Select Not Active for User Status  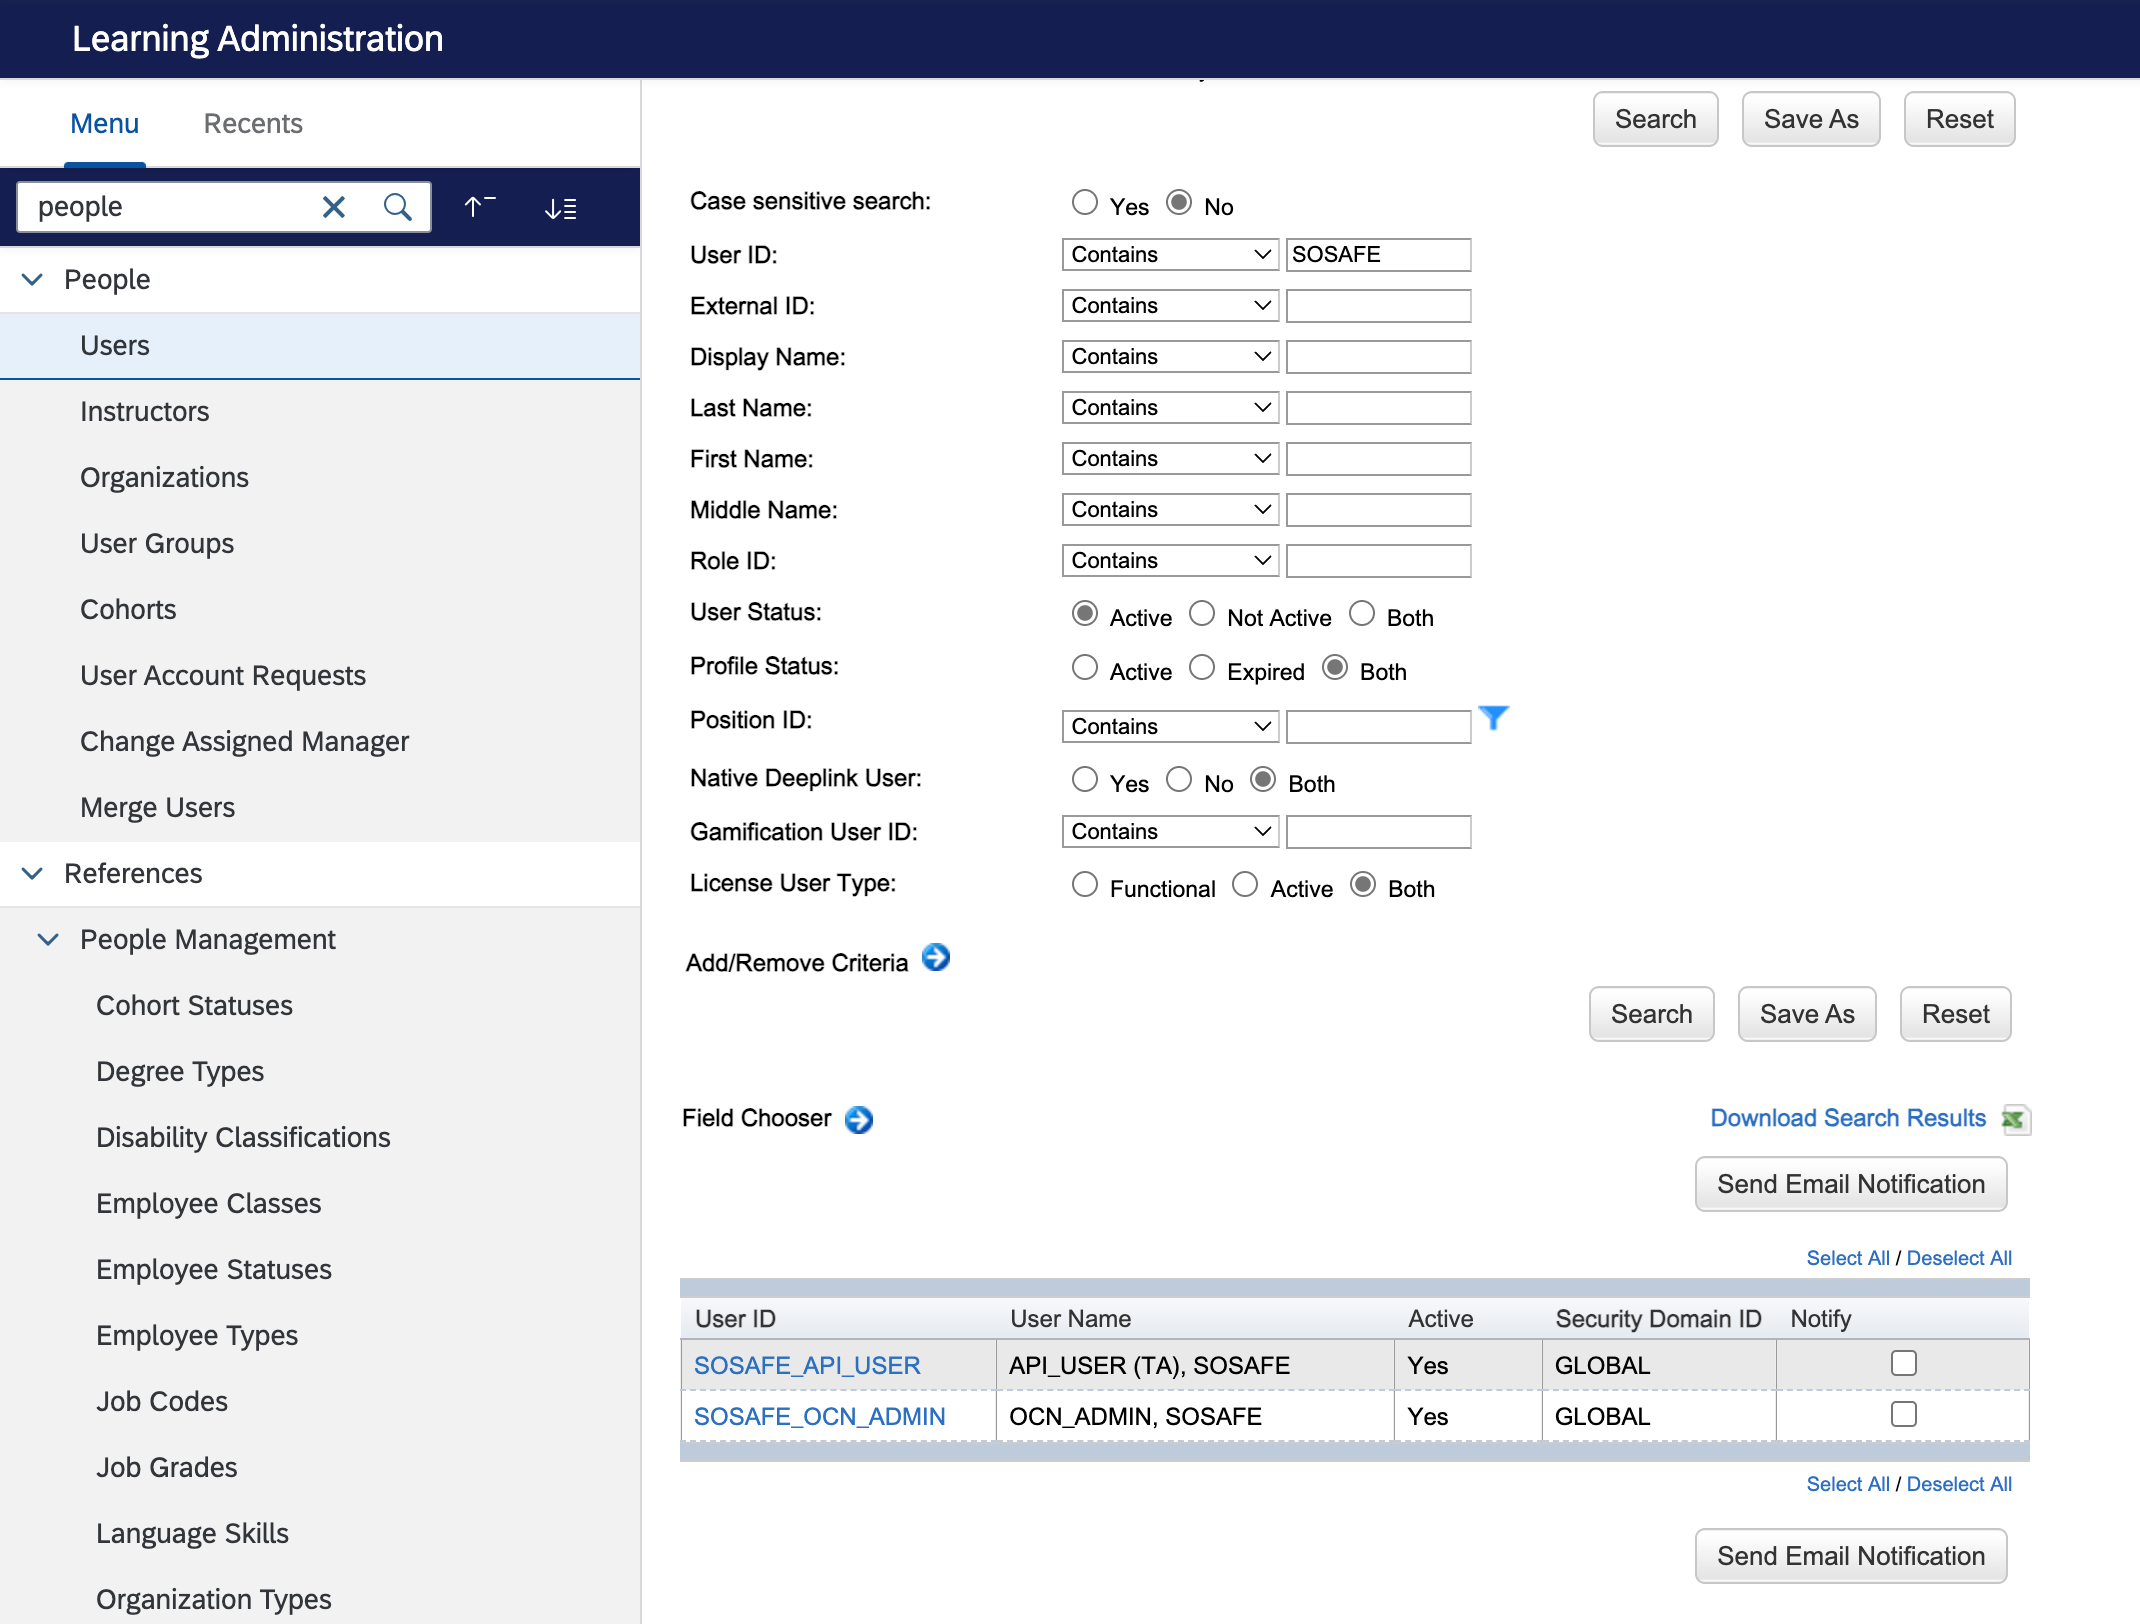1202,614
